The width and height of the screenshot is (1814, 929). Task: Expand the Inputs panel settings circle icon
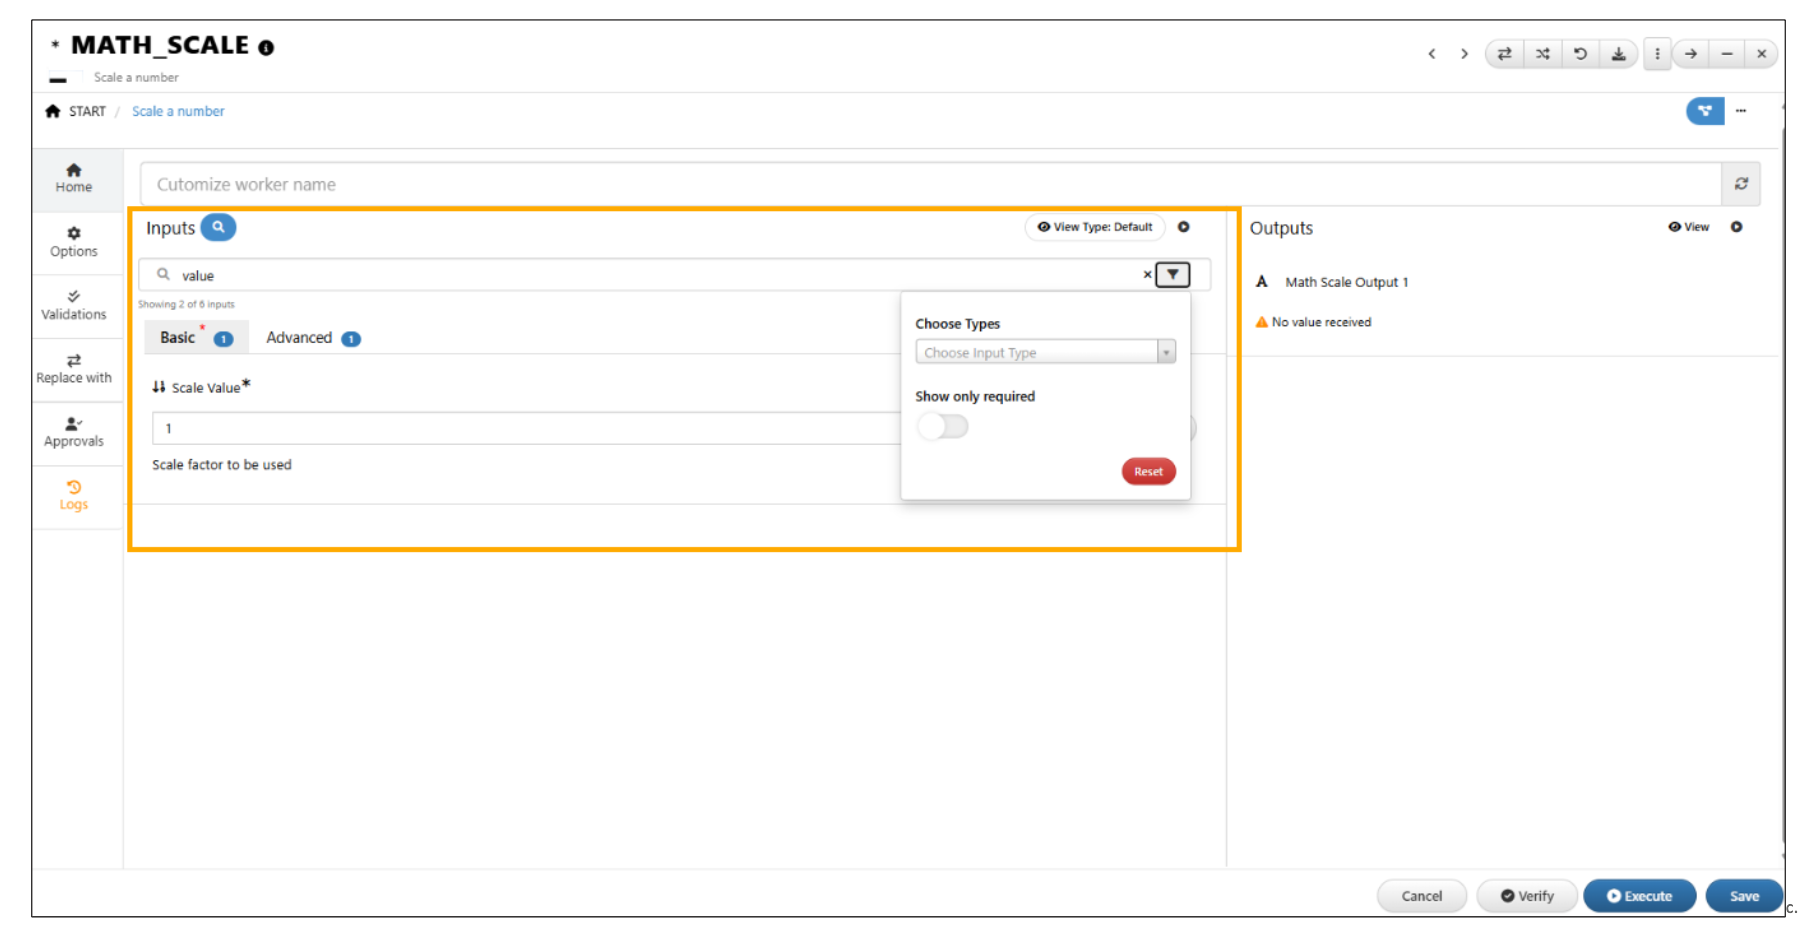[x=1184, y=227]
